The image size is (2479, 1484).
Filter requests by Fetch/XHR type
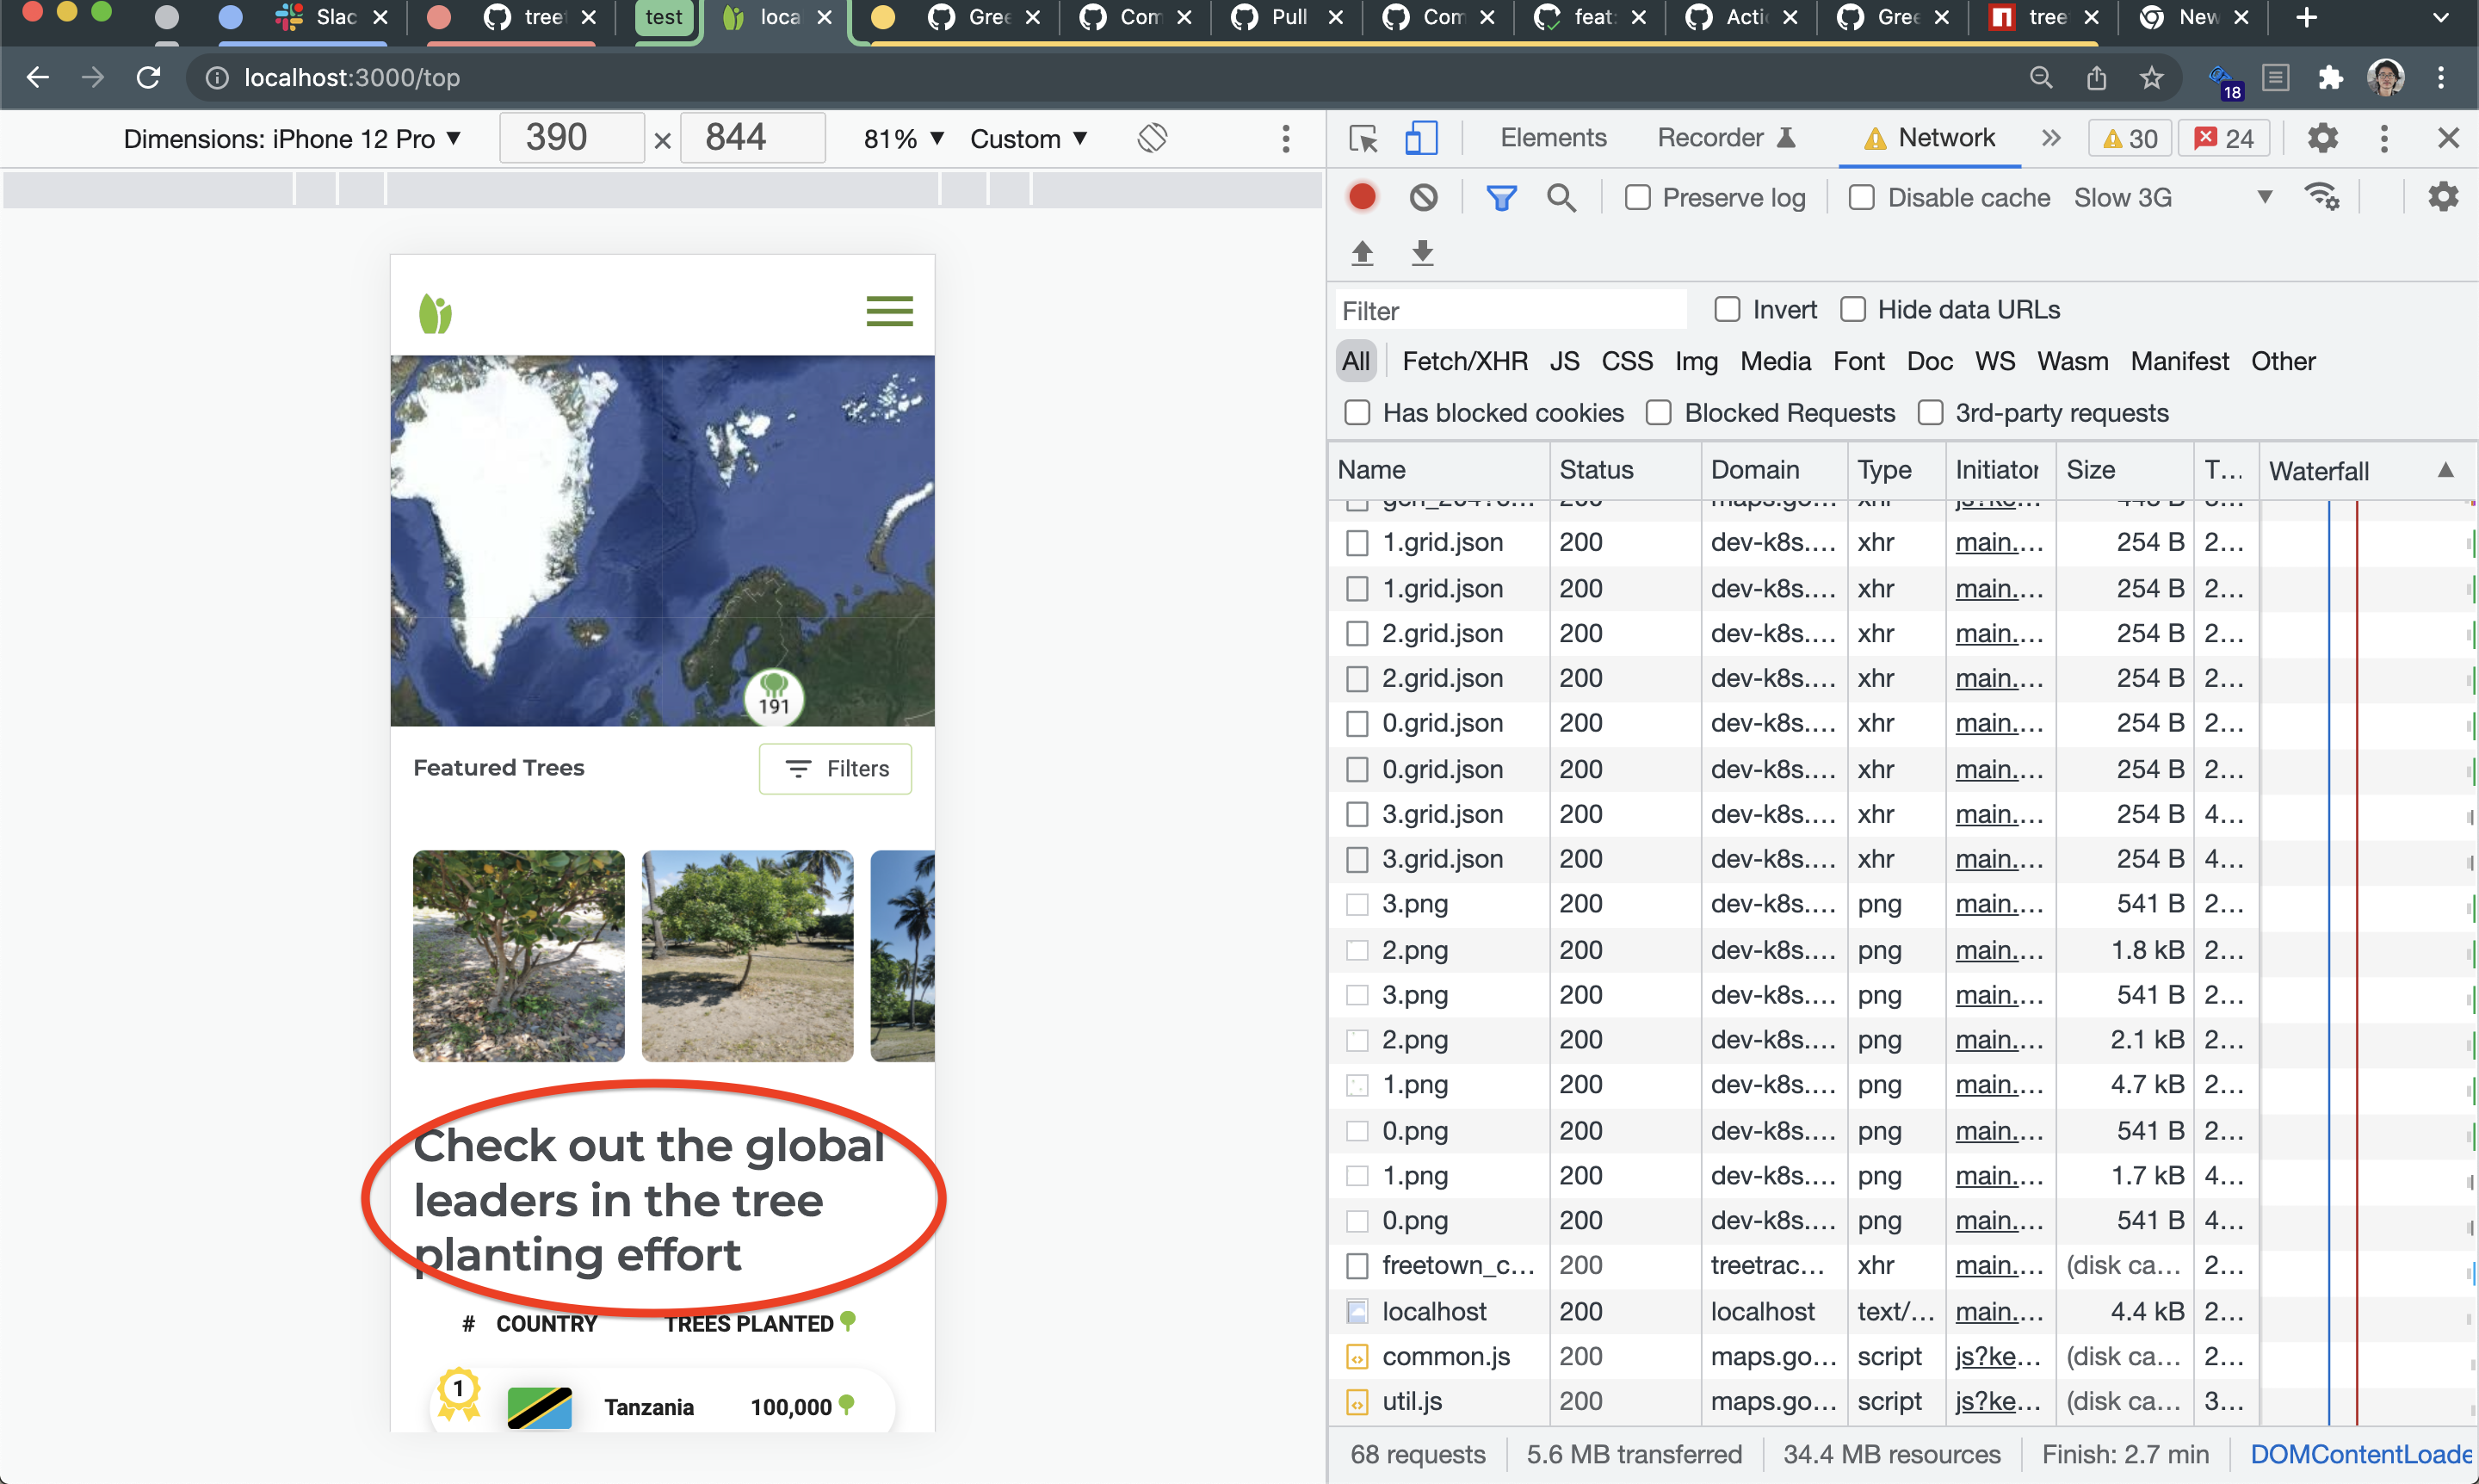coord(1465,361)
